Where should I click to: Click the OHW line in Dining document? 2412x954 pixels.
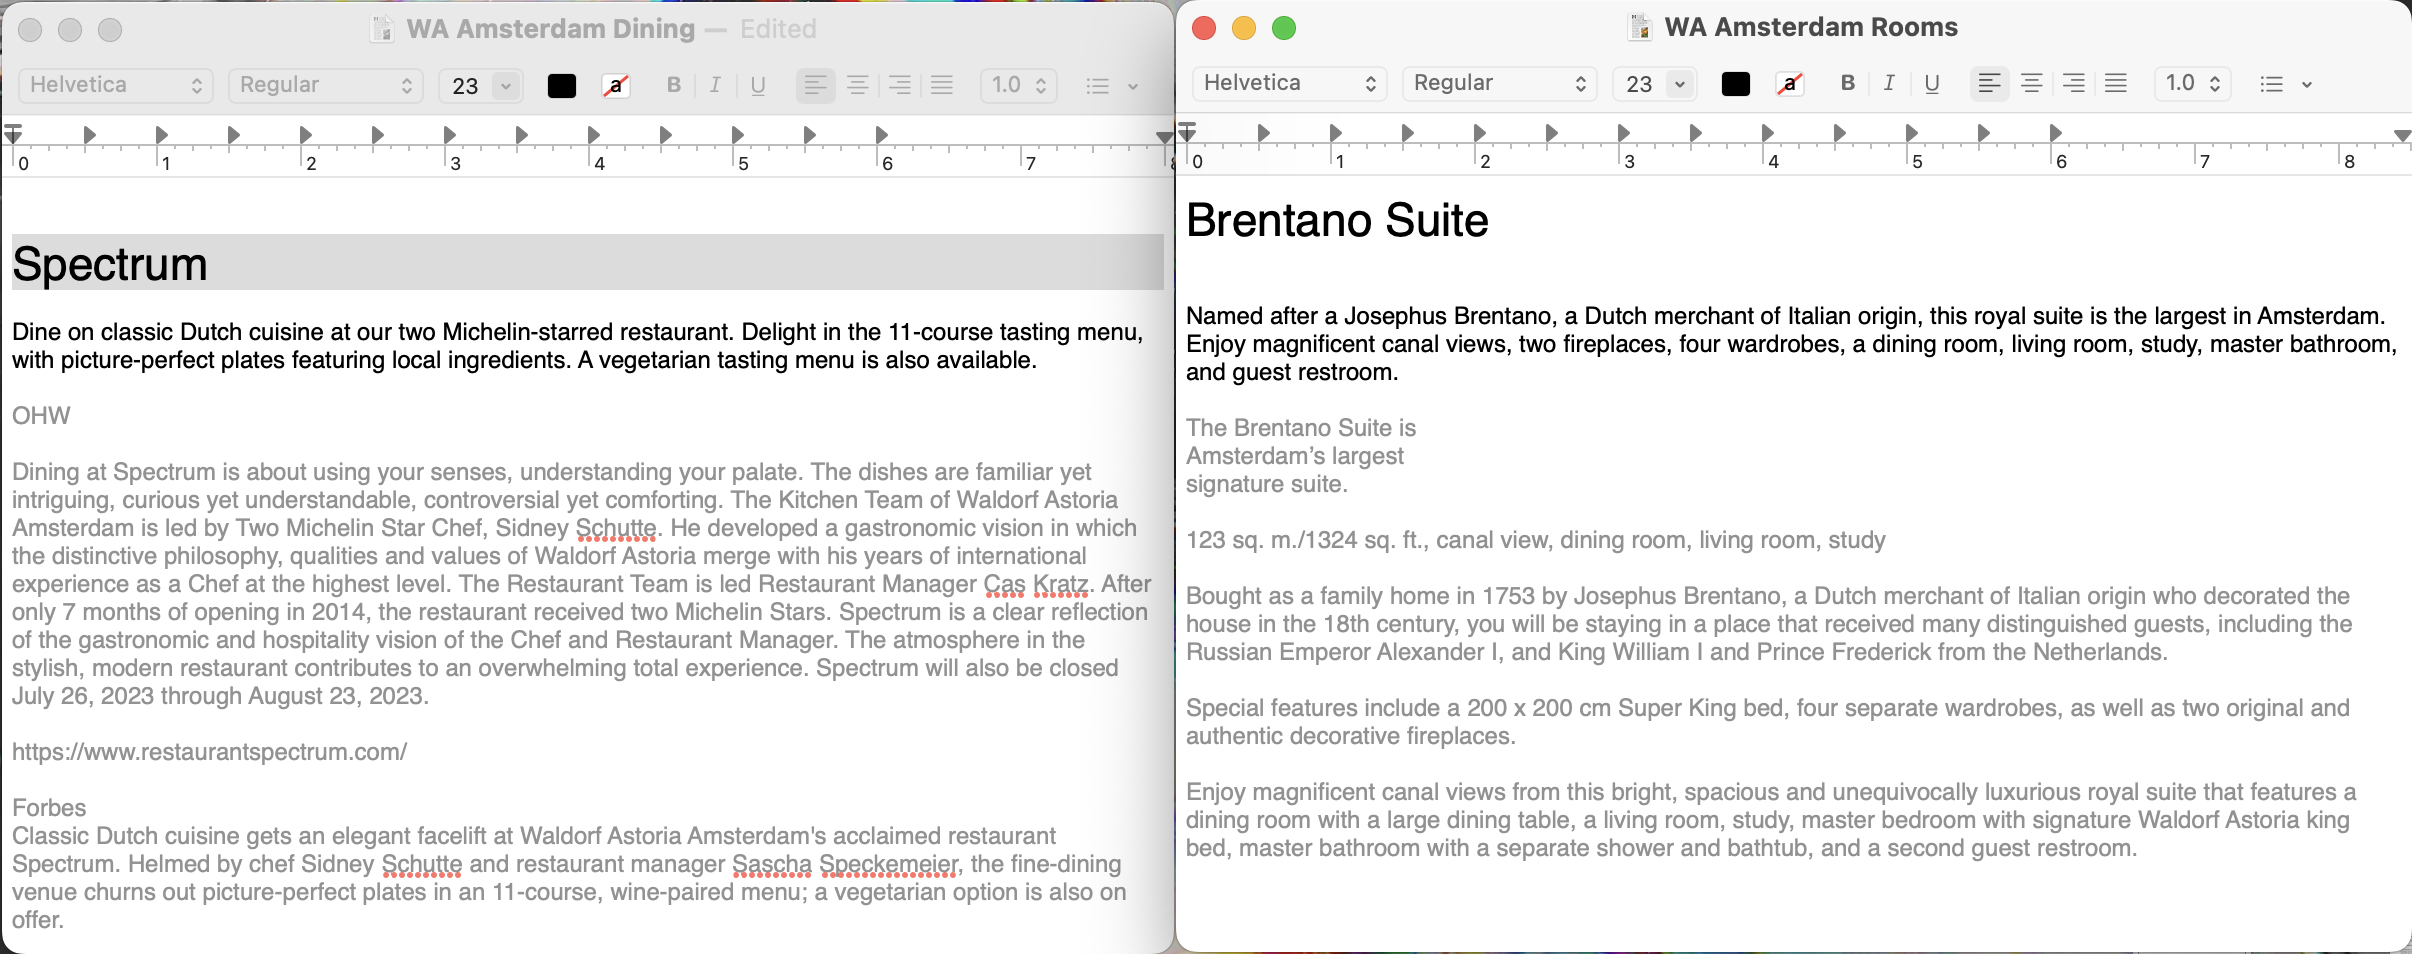pos(41,416)
